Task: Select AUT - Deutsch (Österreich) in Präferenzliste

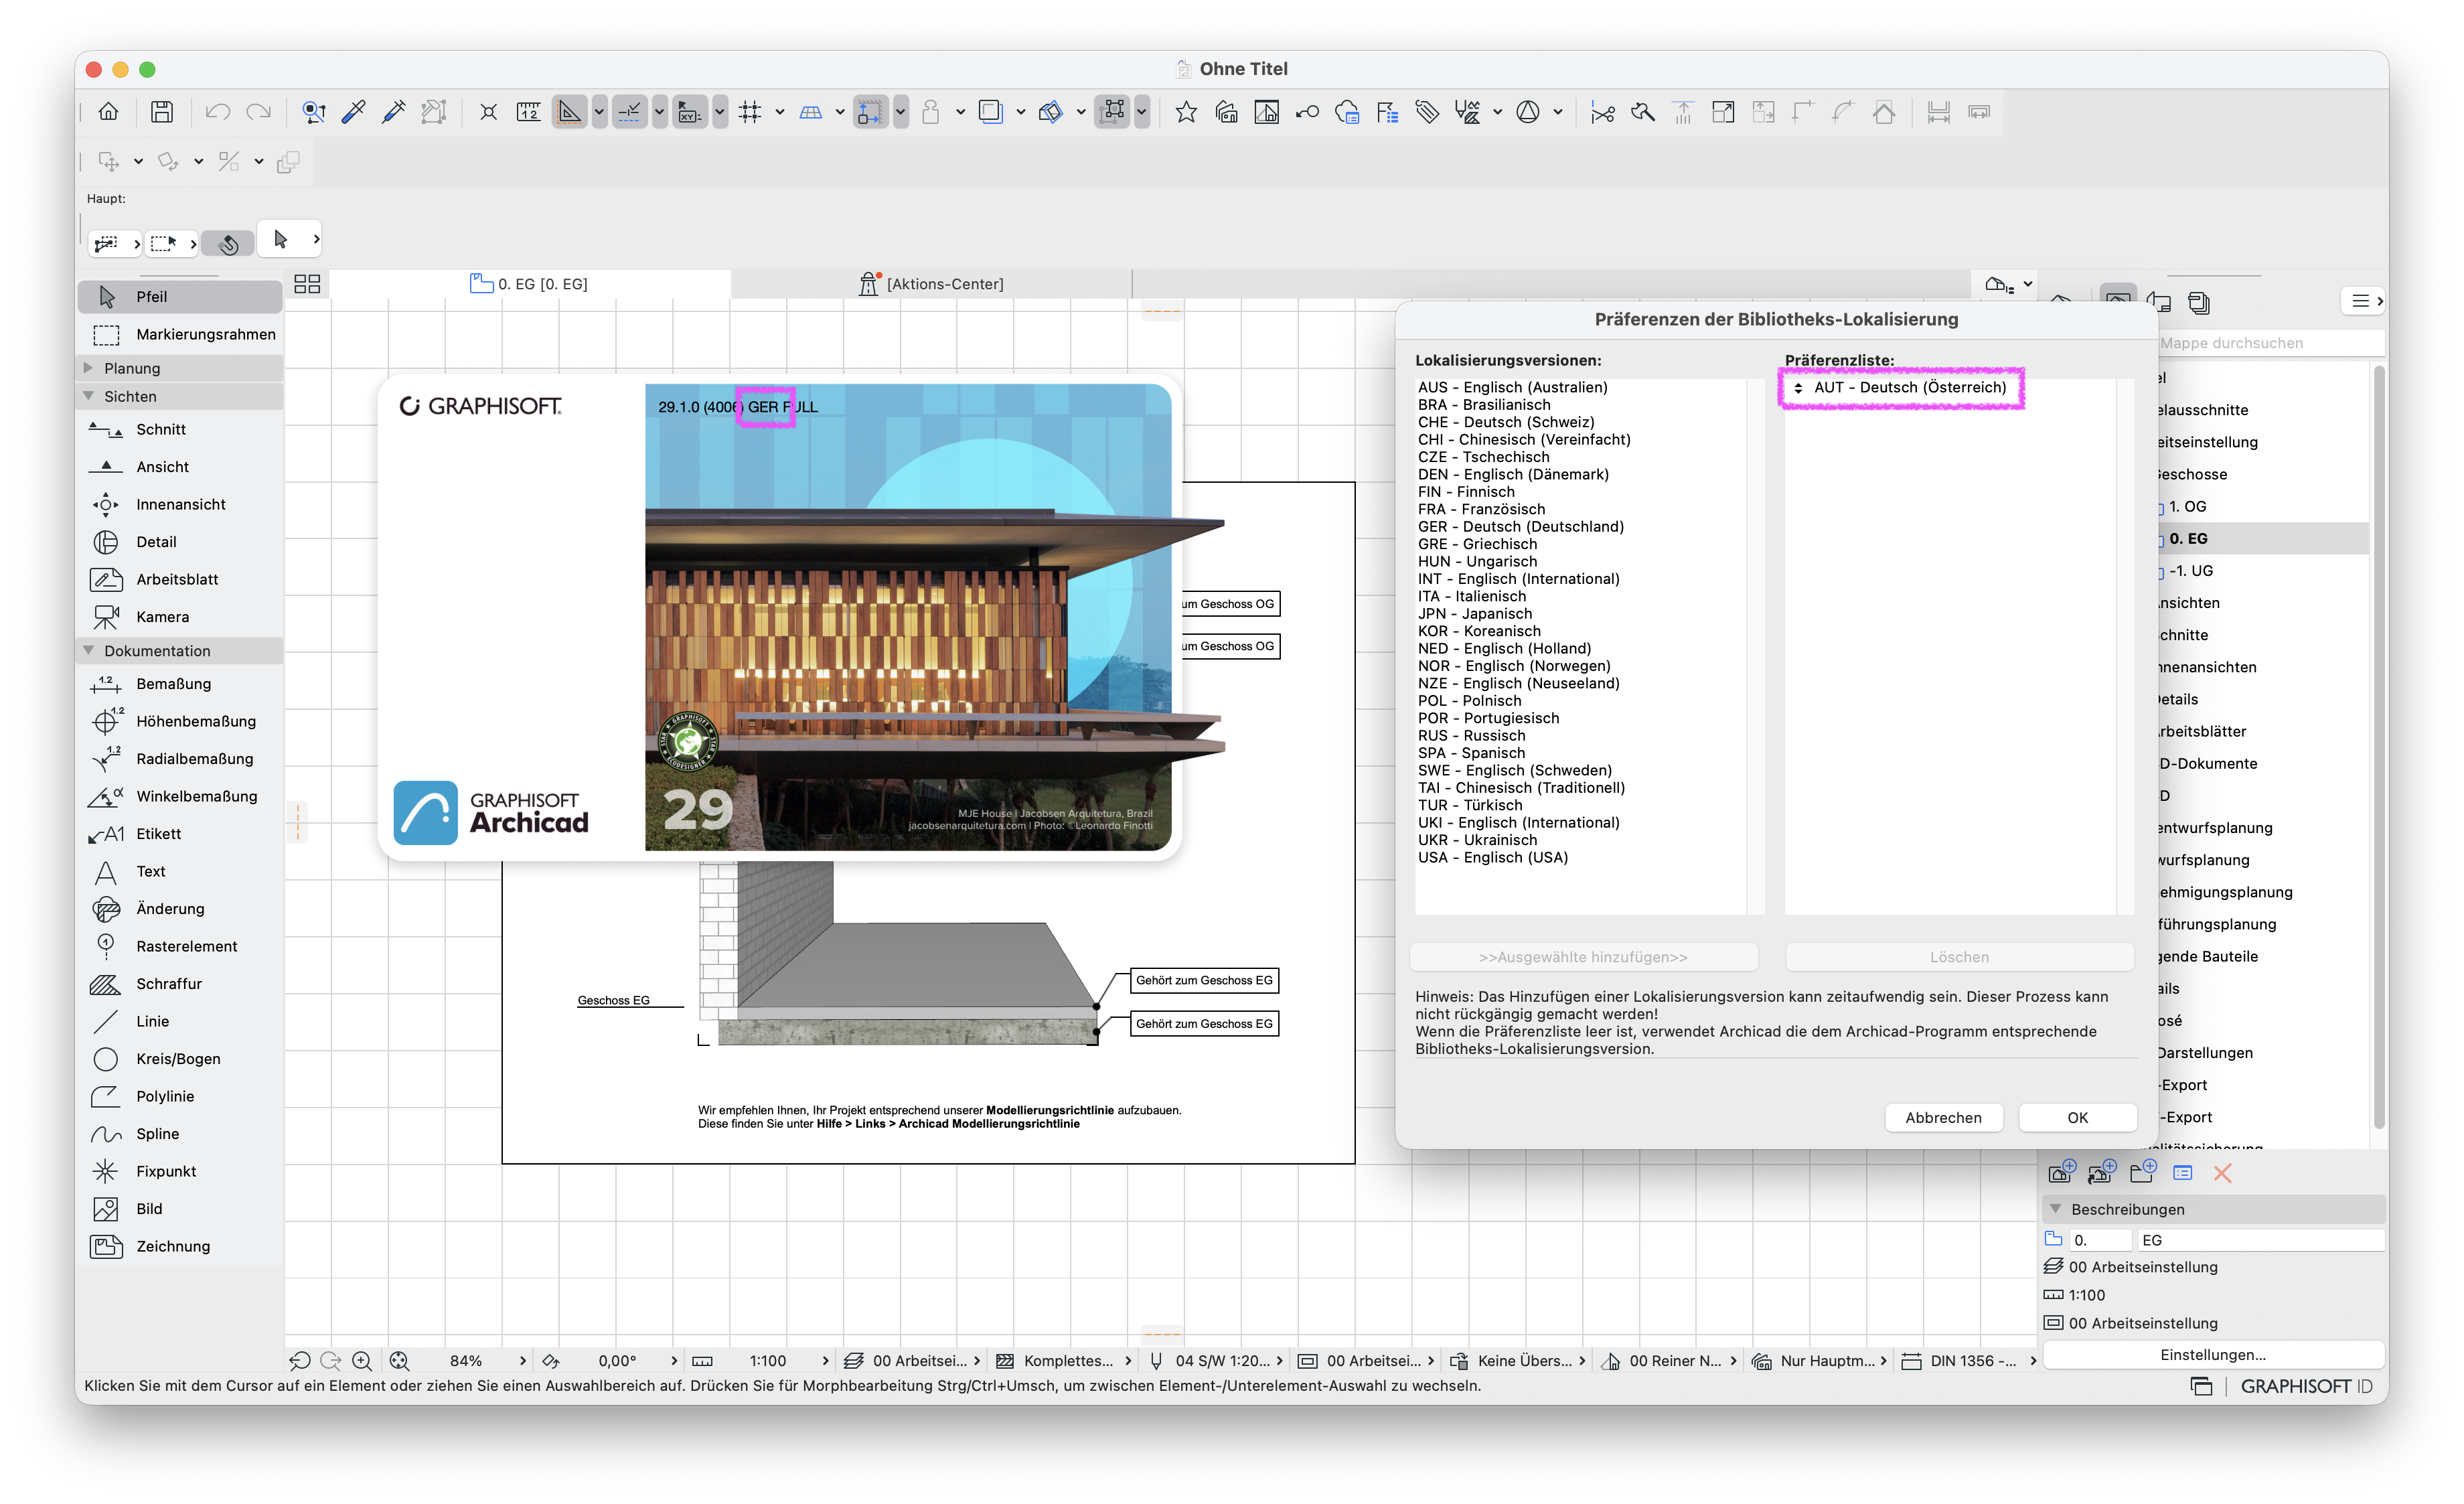Action: [x=1909, y=387]
